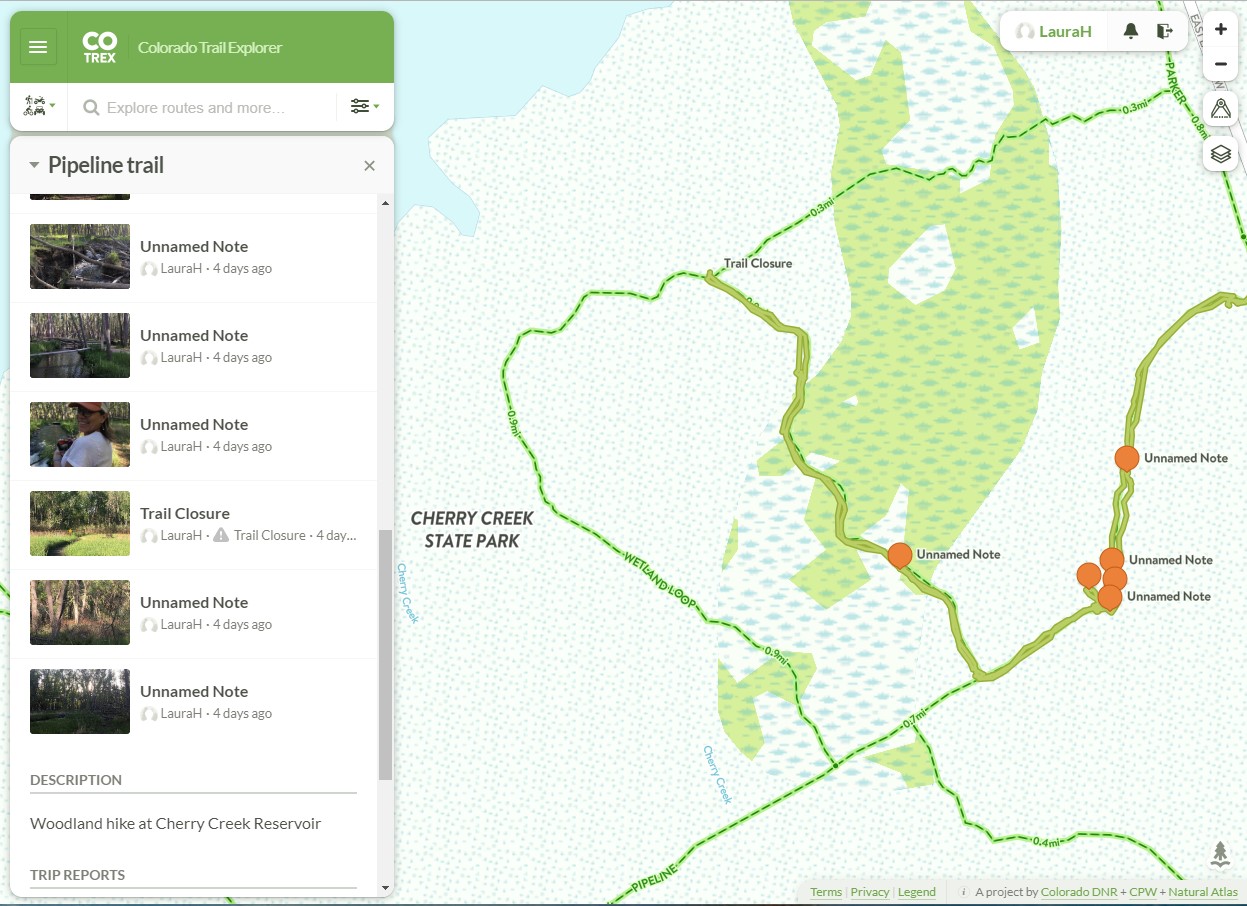The width and height of the screenshot is (1247, 906).
Task: Expand the activity type dropdown
Action: tap(39, 107)
